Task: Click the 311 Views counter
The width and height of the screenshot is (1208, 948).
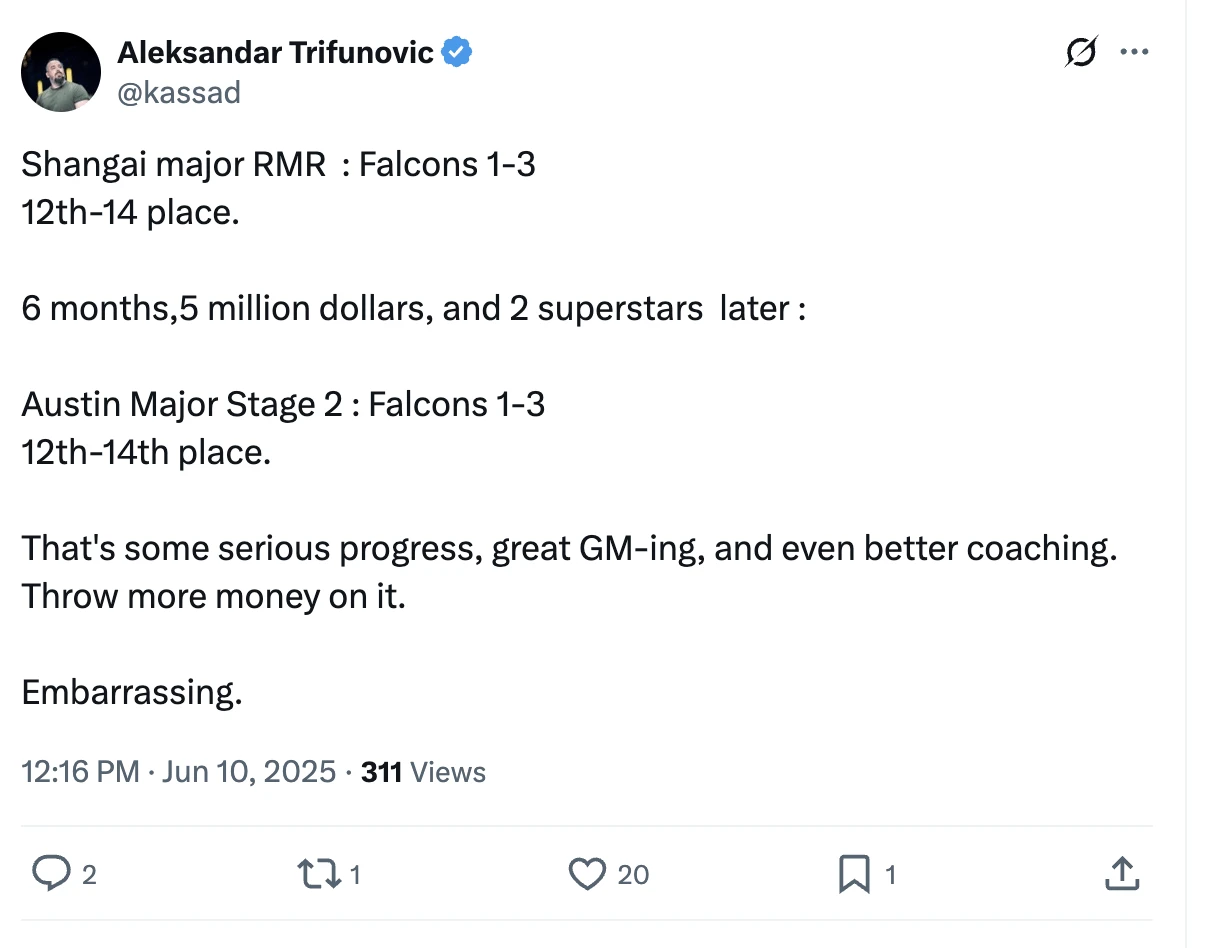Action: (423, 772)
